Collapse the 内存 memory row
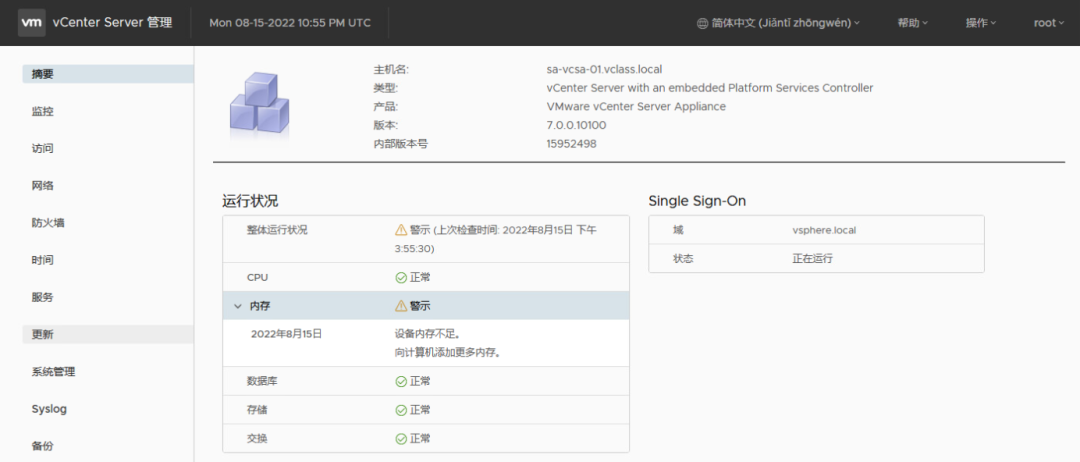Viewport: 1080px width, 462px height. click(238, 306)
